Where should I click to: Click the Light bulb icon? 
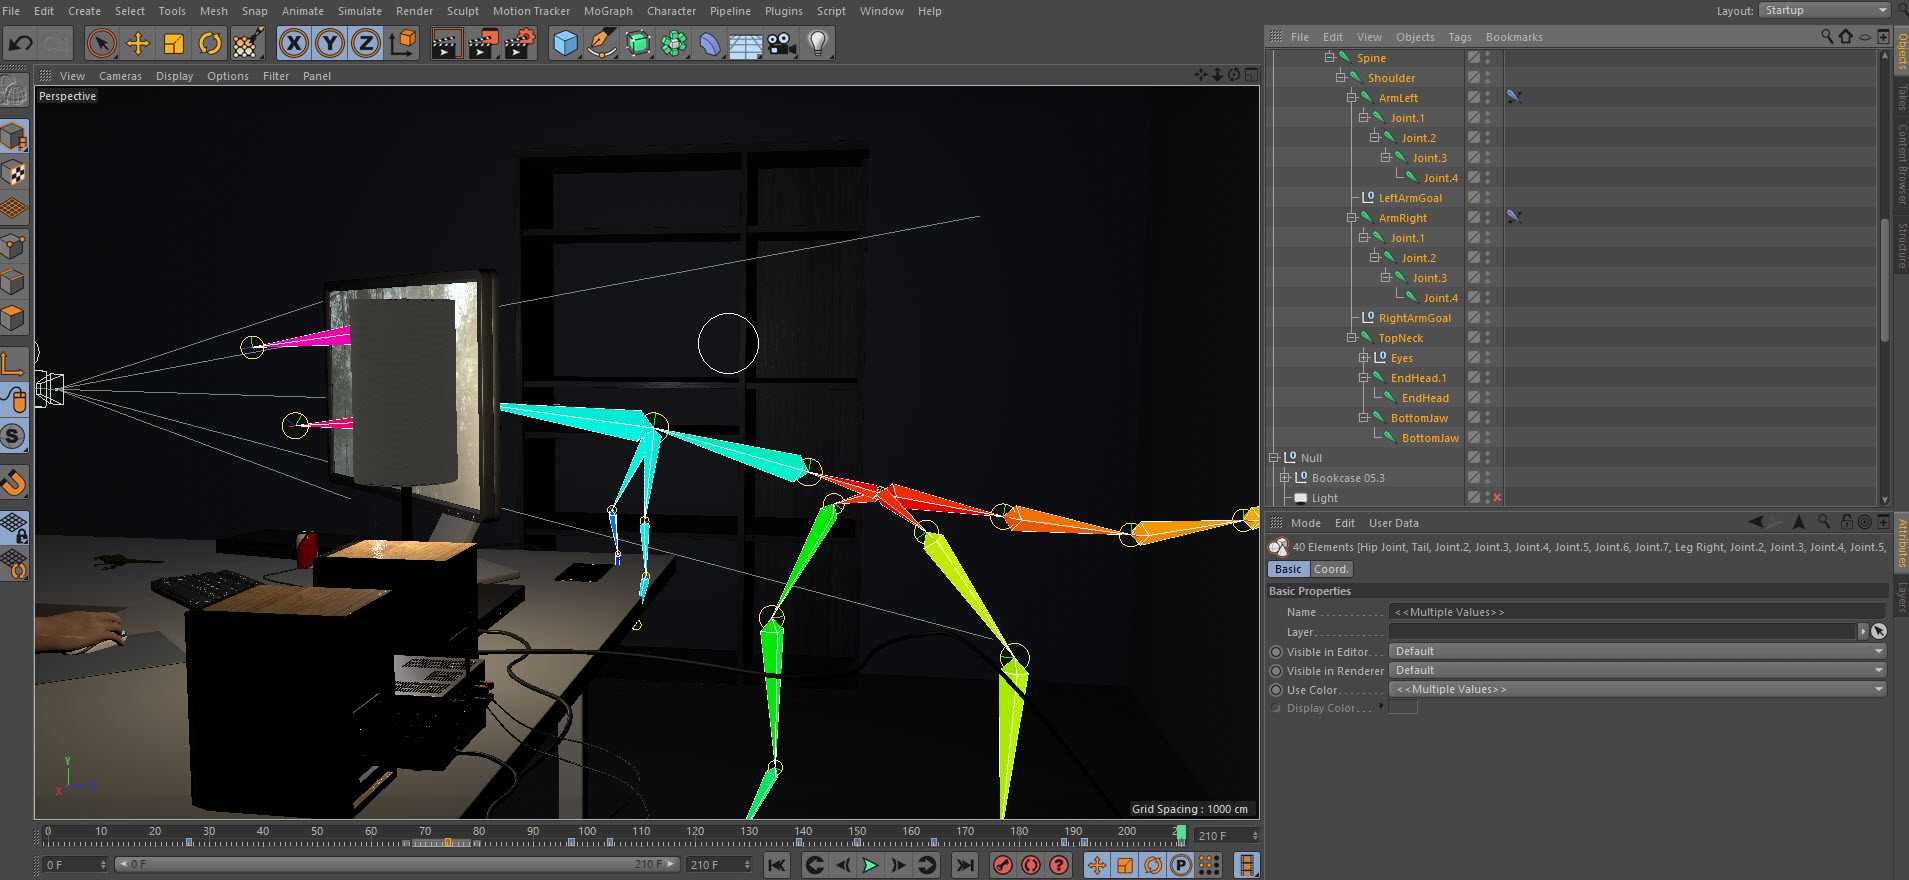click(x=818, y=43)
